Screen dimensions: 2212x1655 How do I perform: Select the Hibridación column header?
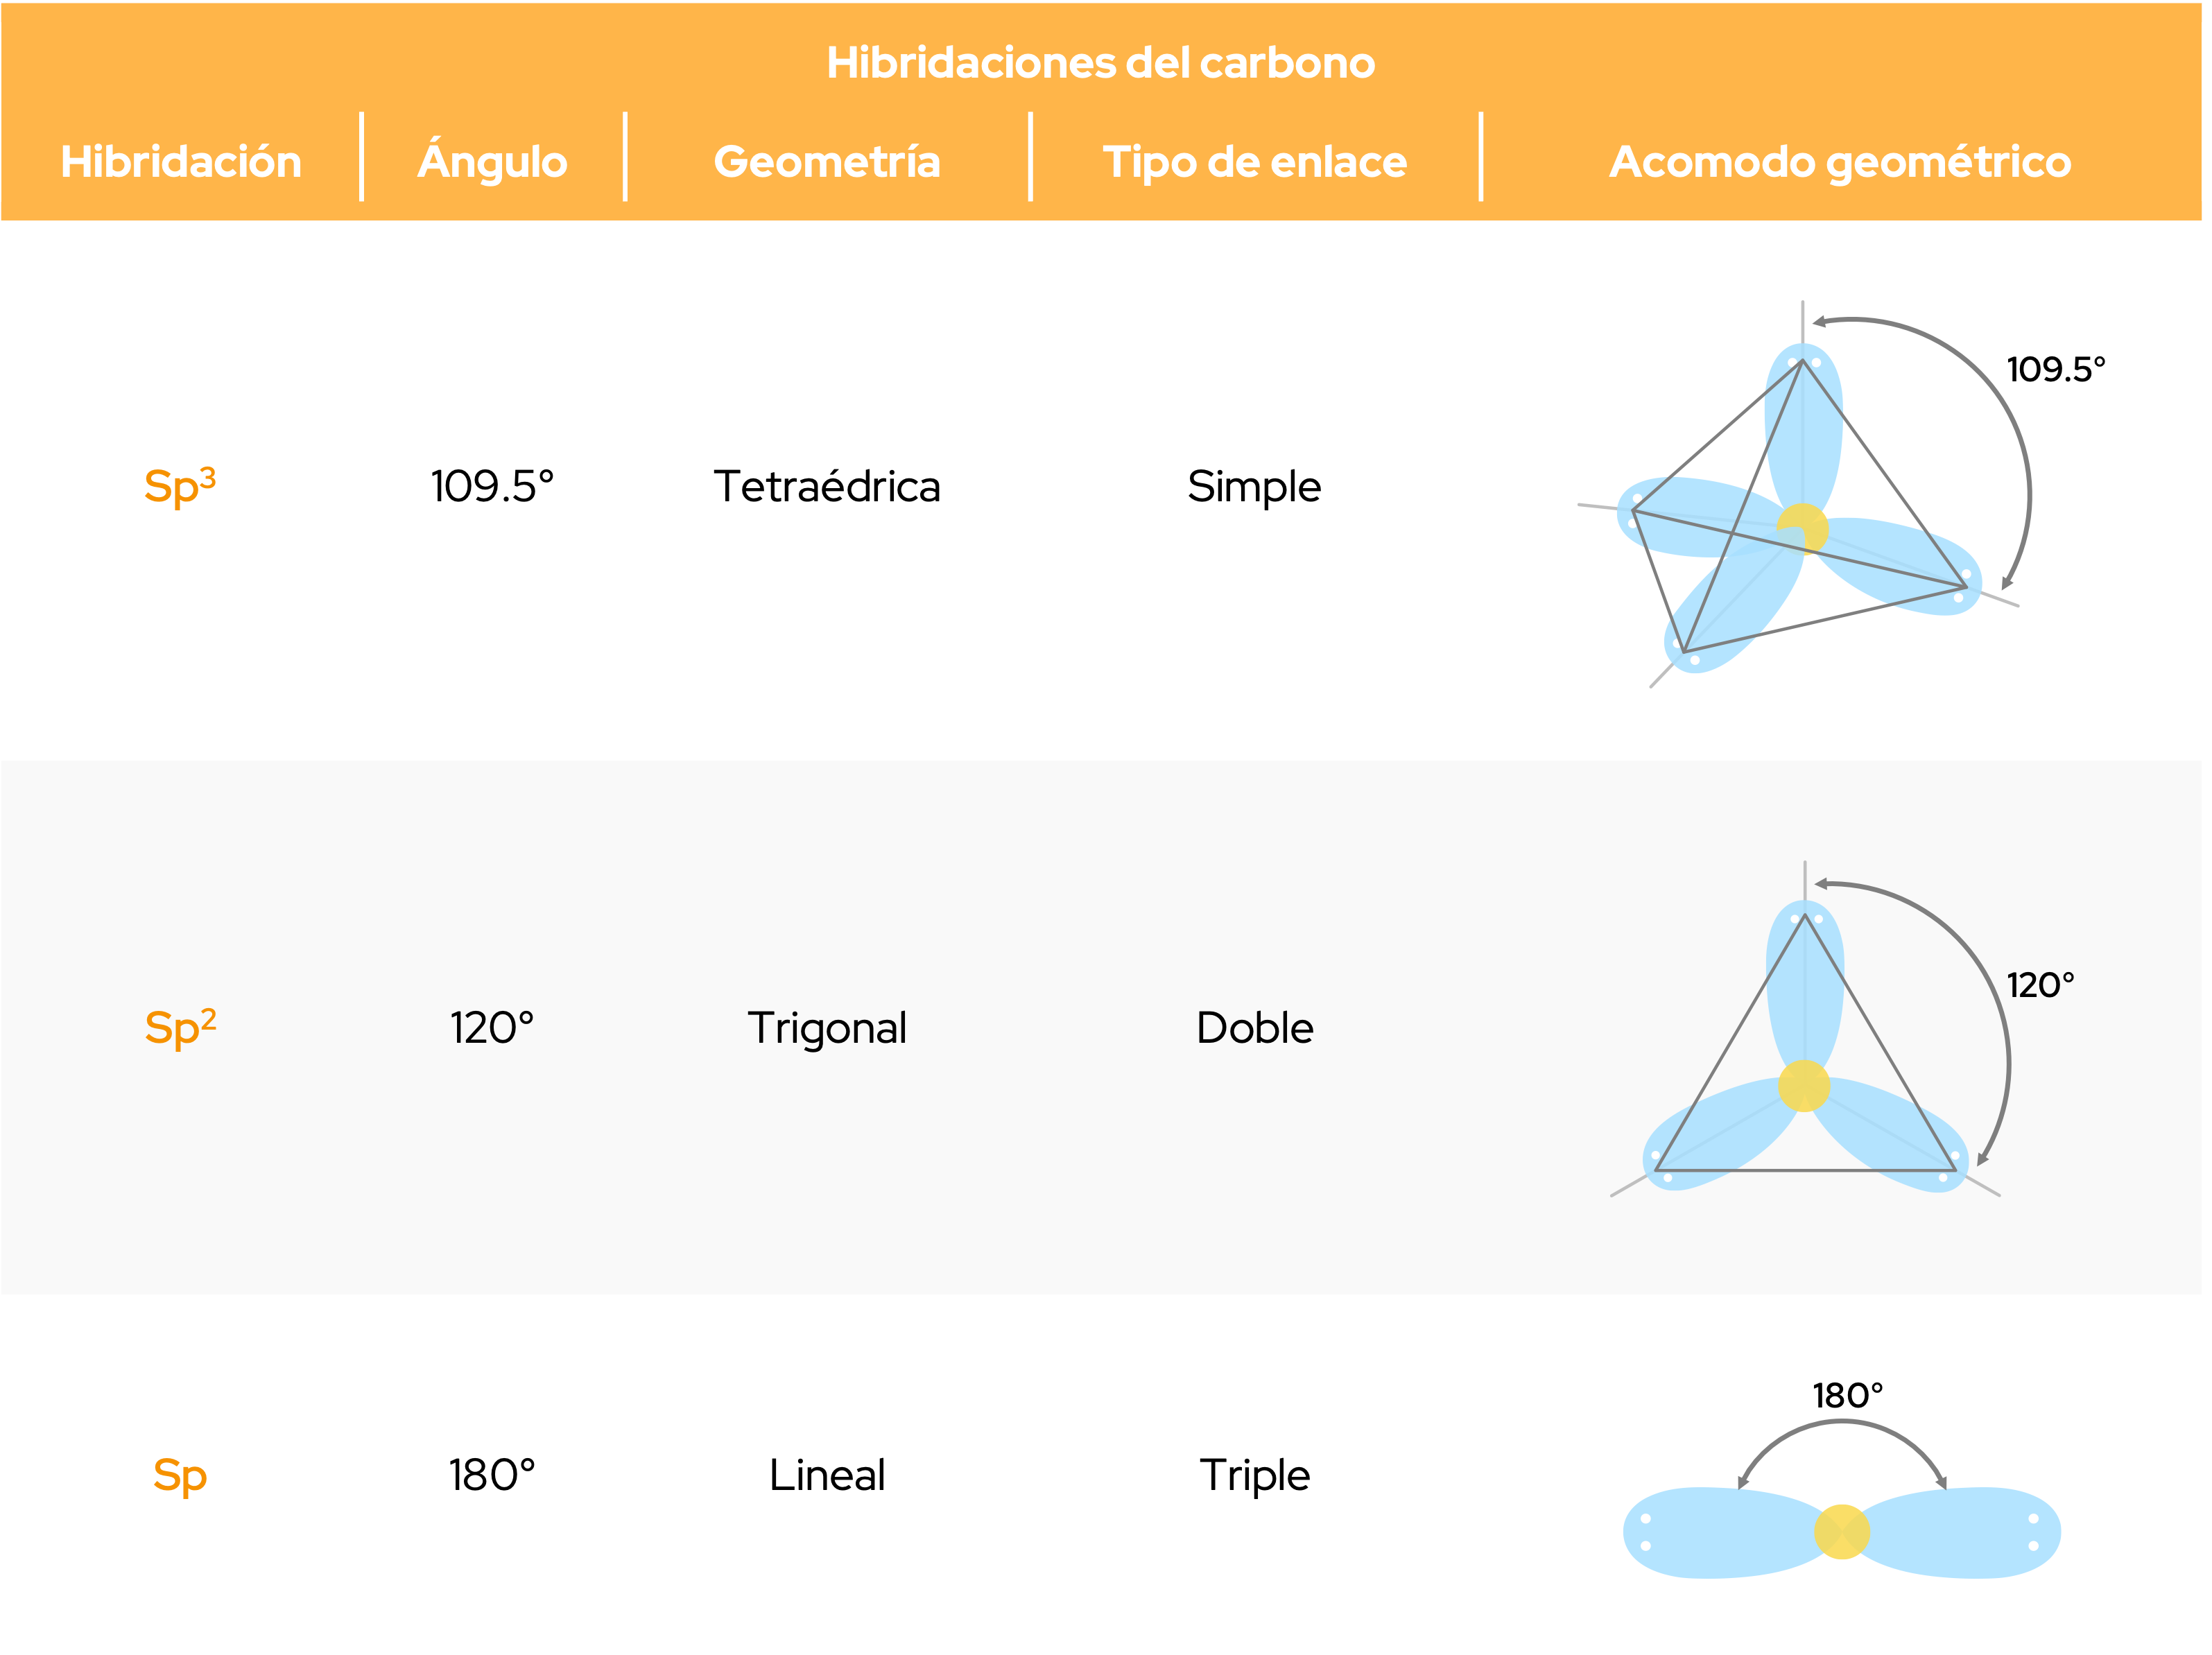pos(181,162)
